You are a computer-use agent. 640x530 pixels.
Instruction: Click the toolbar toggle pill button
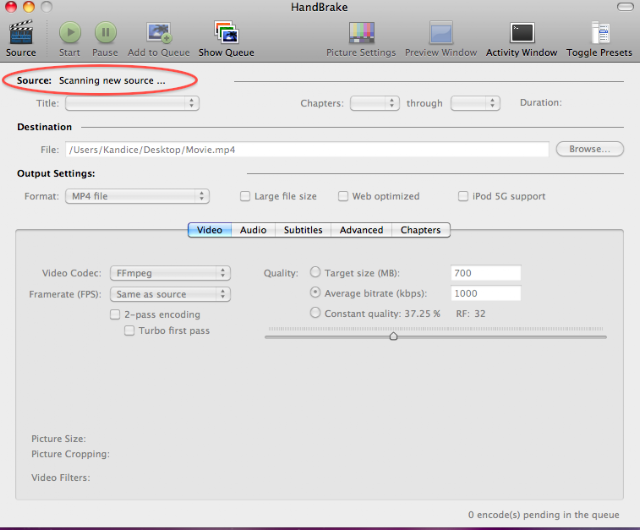point(625,7)
